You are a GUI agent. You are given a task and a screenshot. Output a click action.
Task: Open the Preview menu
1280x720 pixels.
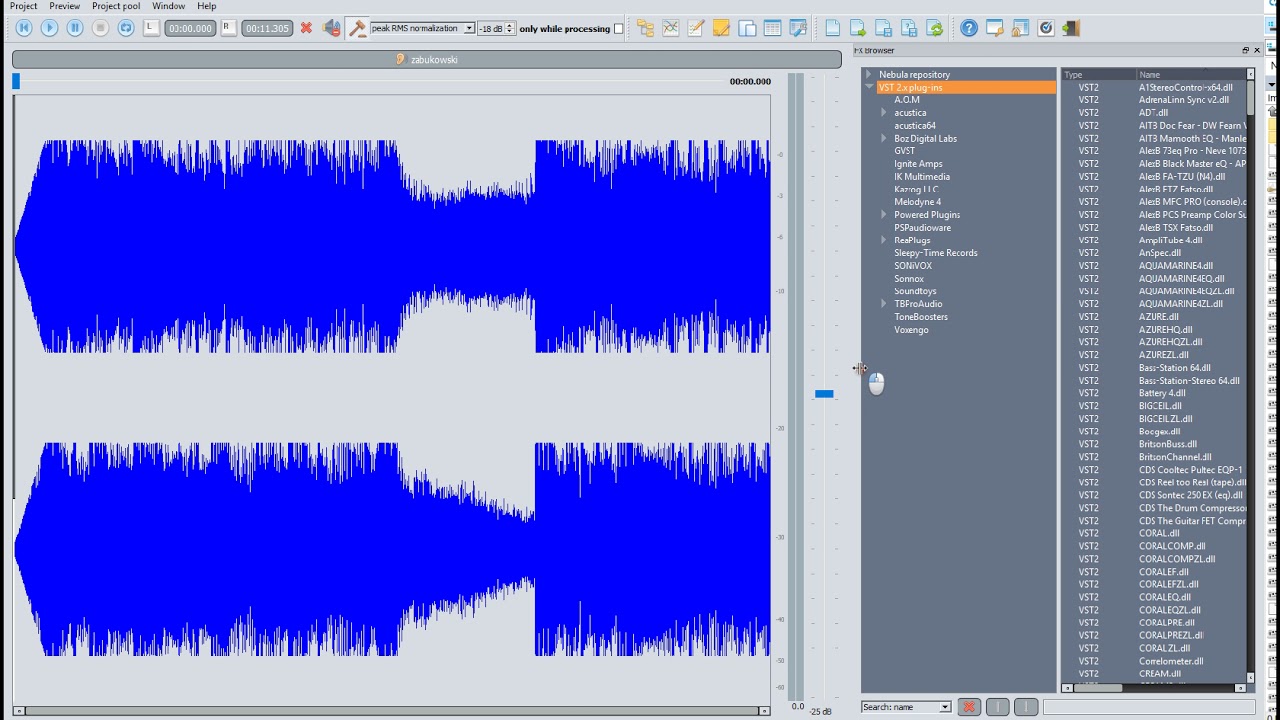64,6
